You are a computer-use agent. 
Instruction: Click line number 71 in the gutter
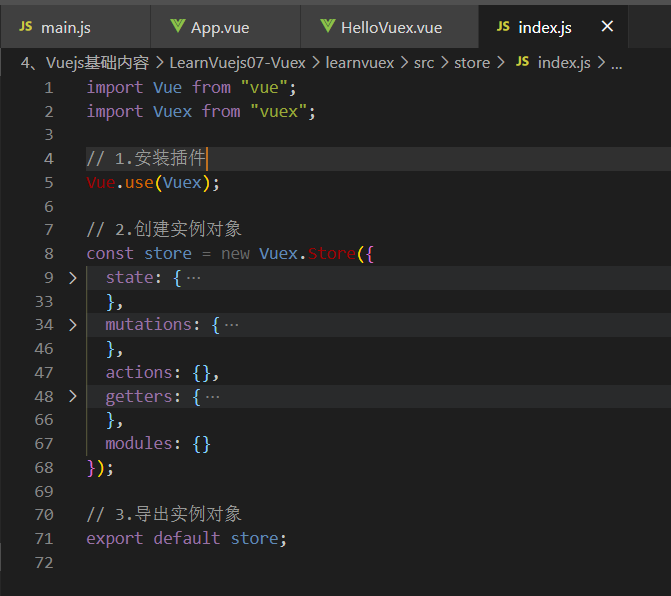pyautogui.click(x=43, y=538)
